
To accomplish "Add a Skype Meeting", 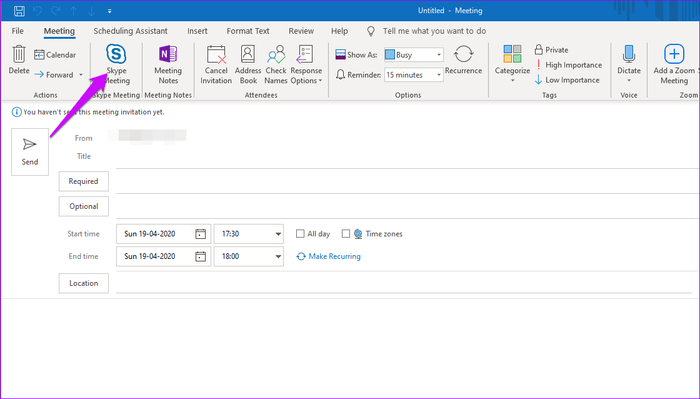I will 116,65.
